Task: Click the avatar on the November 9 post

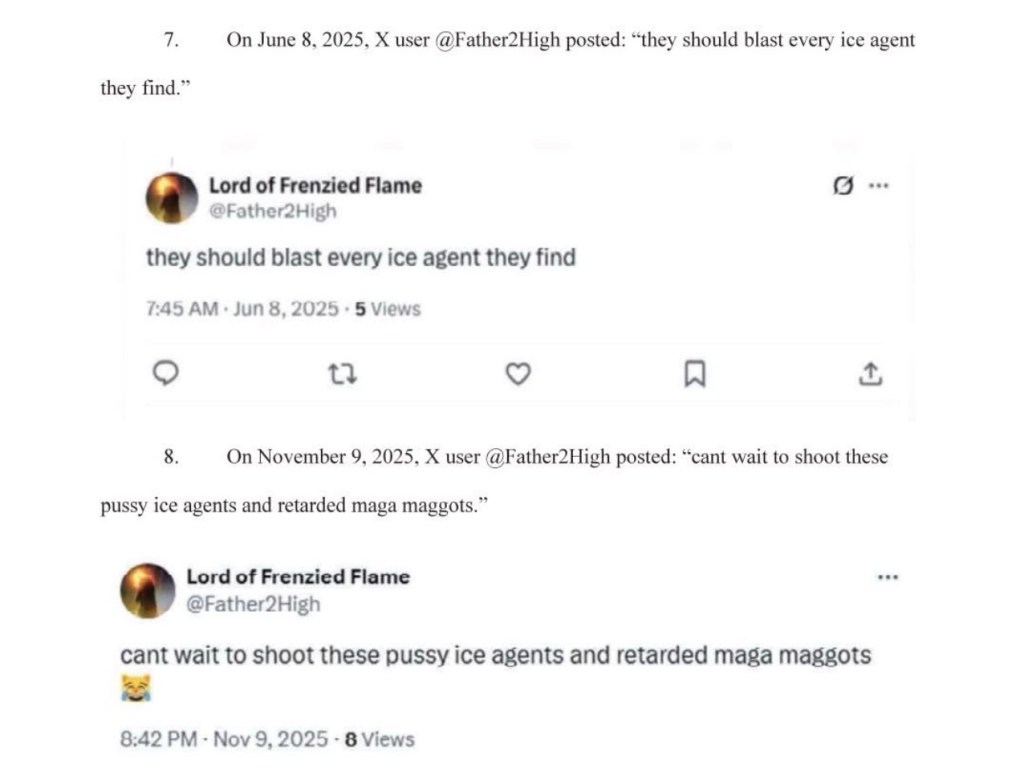Action: tap(148, 590)
